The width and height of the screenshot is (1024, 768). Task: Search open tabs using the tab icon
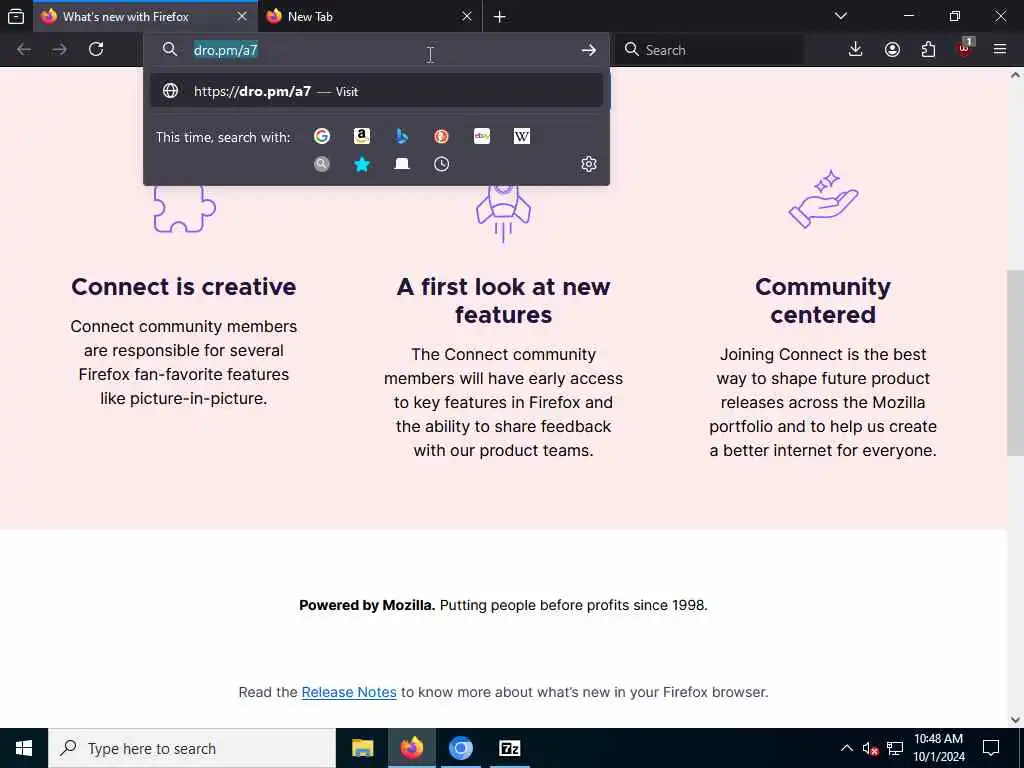pos(402,164)
